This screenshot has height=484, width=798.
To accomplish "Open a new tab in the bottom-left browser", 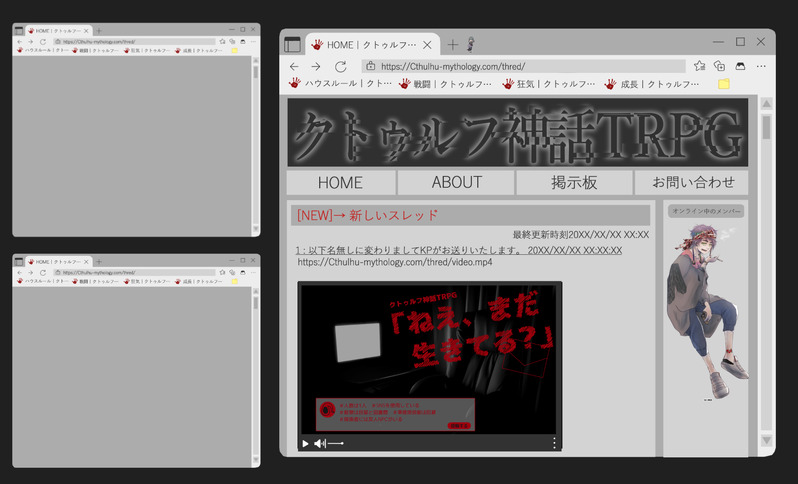I will (99, 262).
